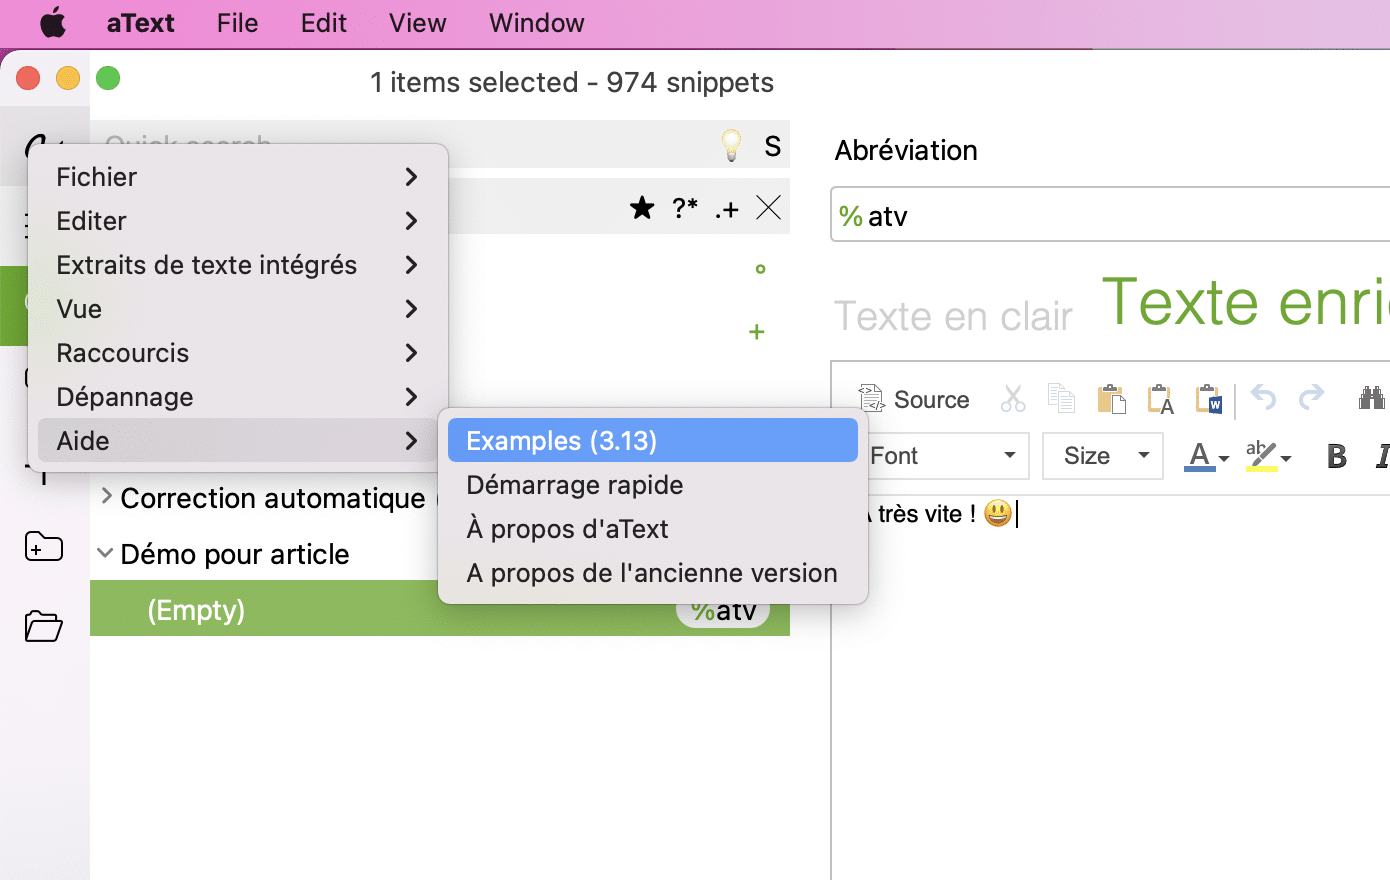Click the Paste clipboard icon
This screenshot has height=880, width=1390.
coord(1111,399)
